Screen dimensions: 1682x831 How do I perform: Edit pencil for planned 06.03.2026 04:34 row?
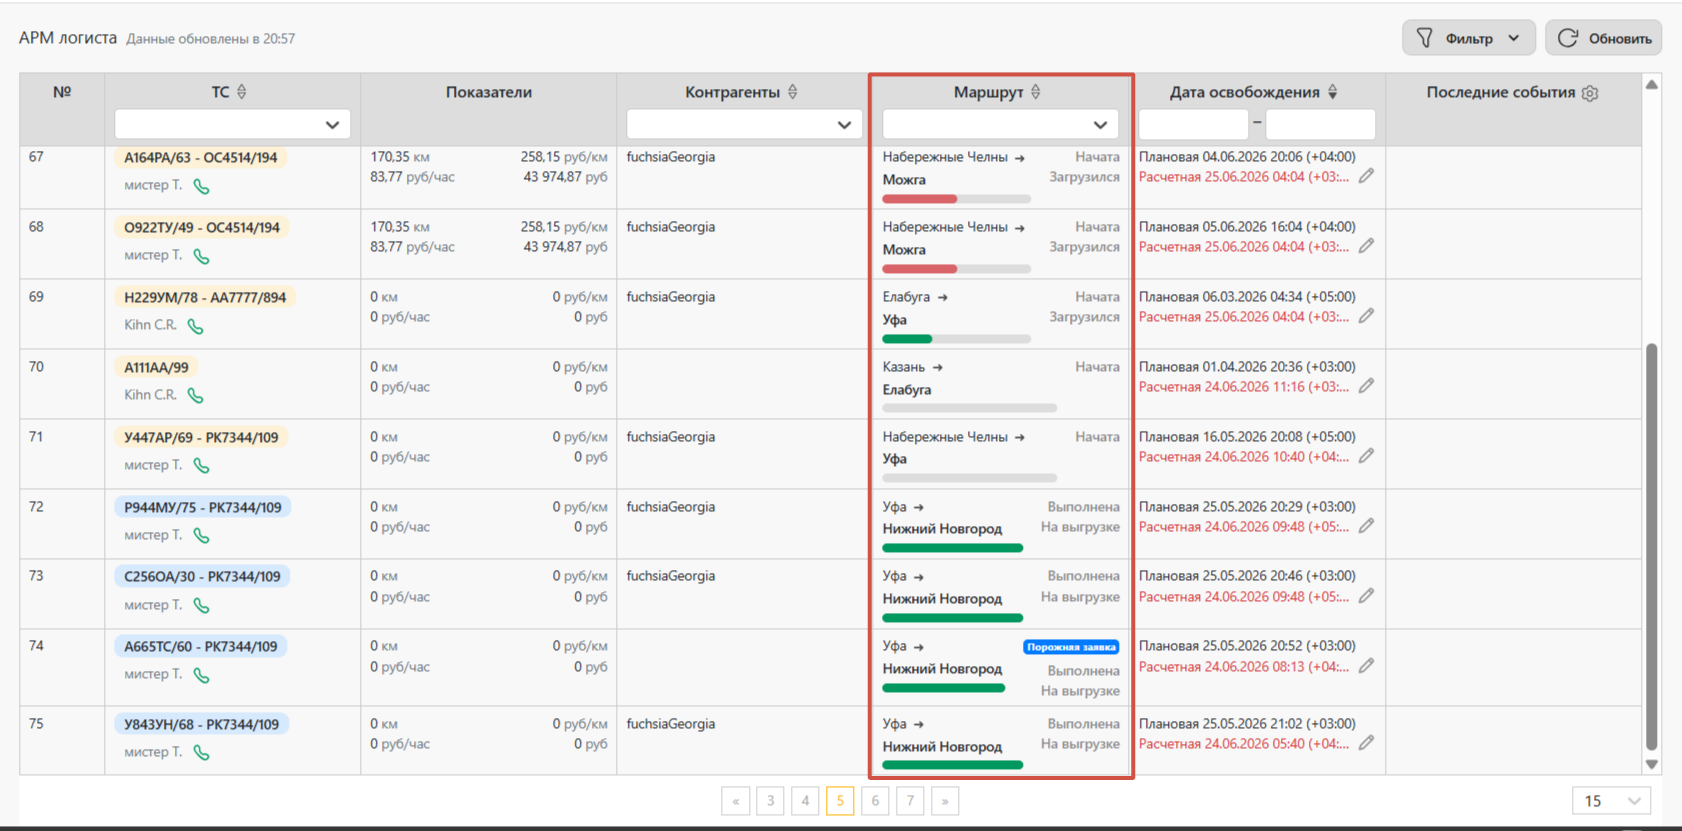click(x=1366, y=316)
